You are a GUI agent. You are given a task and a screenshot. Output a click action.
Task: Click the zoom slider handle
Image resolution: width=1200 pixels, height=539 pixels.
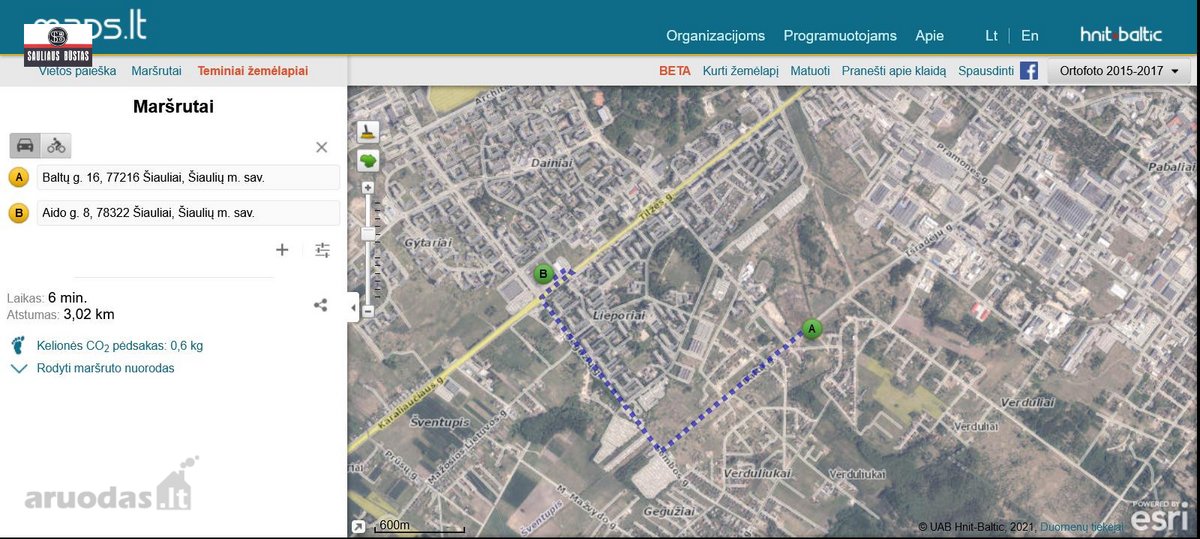pyautogui.click(x=368, y=234)
